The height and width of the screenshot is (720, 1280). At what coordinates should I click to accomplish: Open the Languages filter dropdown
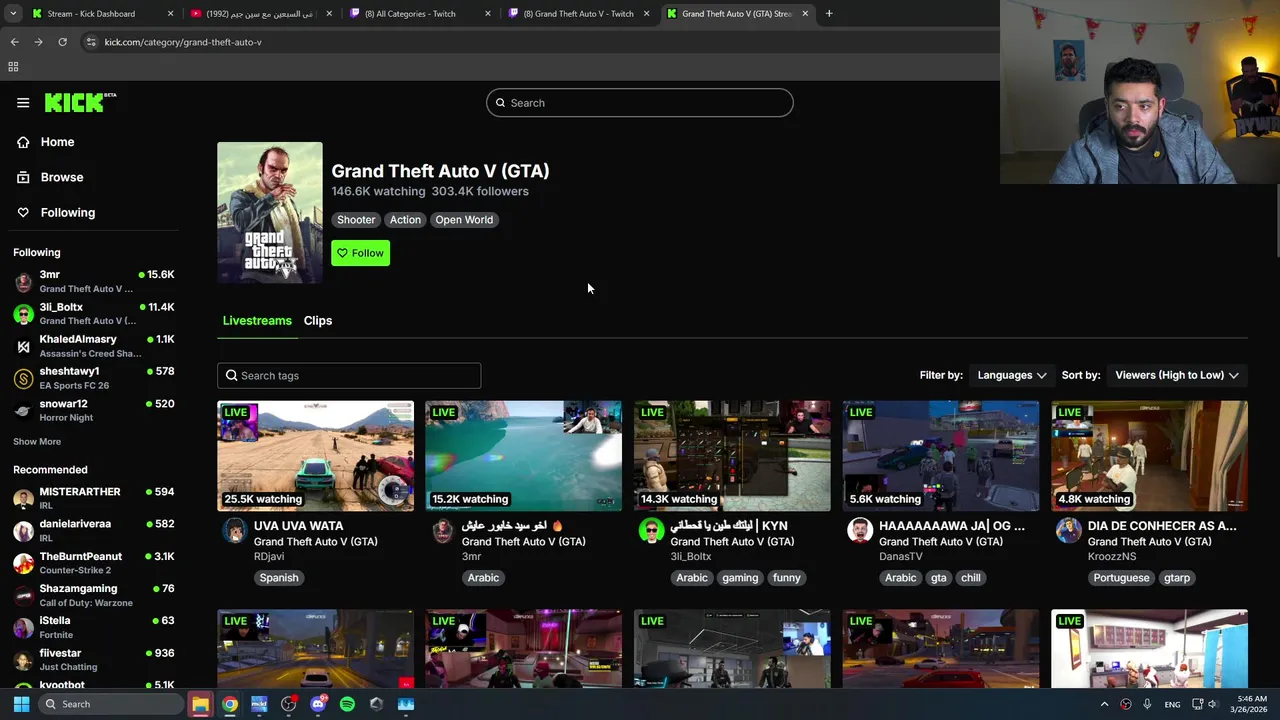(x=1012, y=375)
